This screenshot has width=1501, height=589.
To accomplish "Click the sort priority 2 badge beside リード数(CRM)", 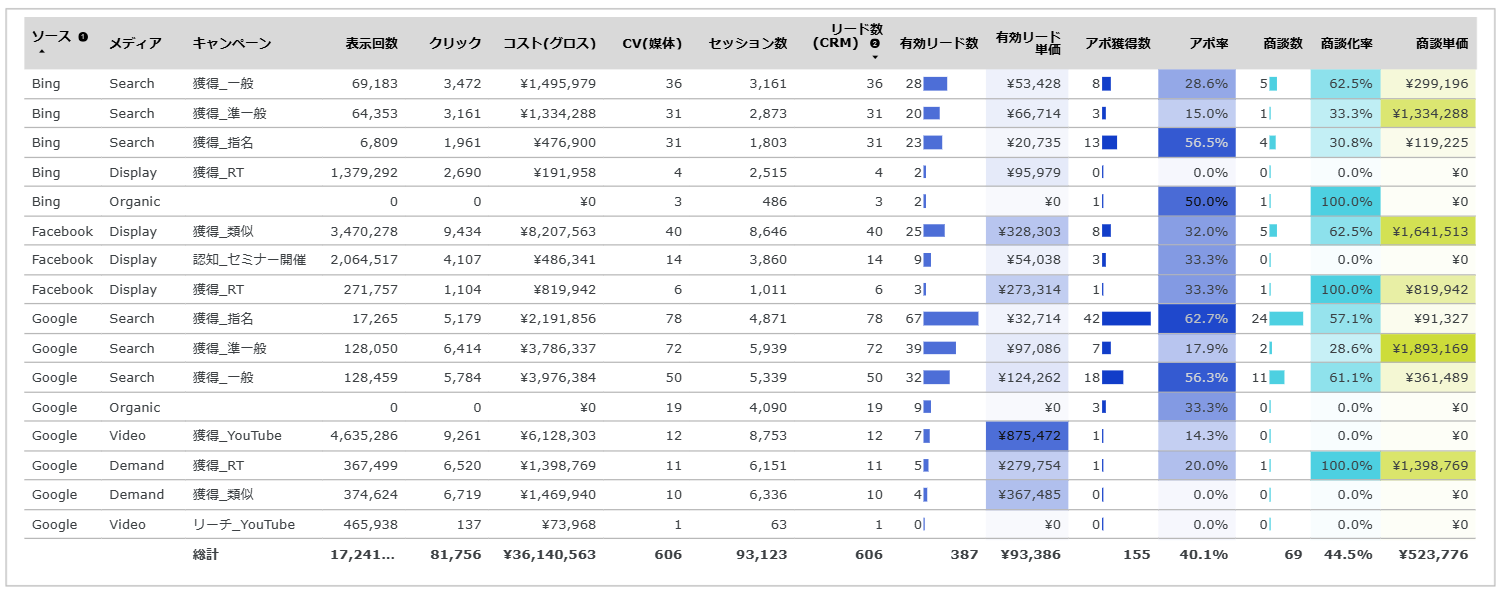I will click(875, 43).
